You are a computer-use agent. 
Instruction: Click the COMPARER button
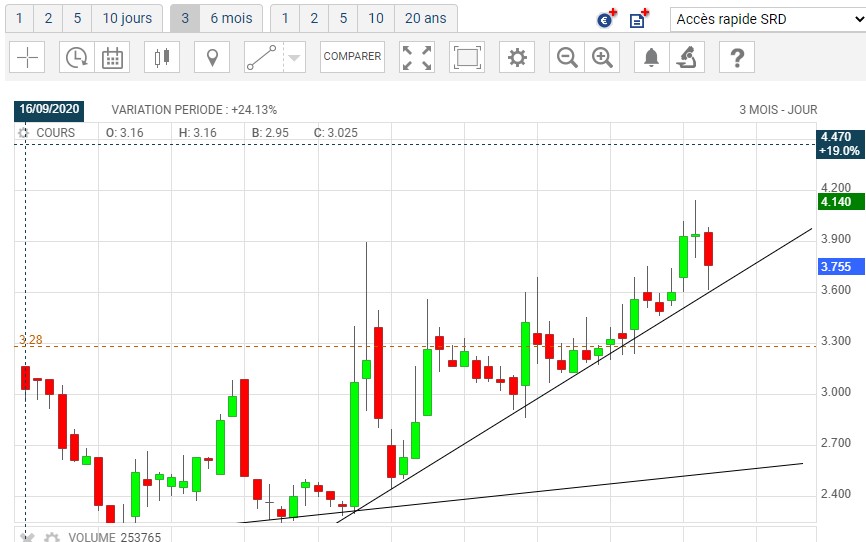pos(352,57)
